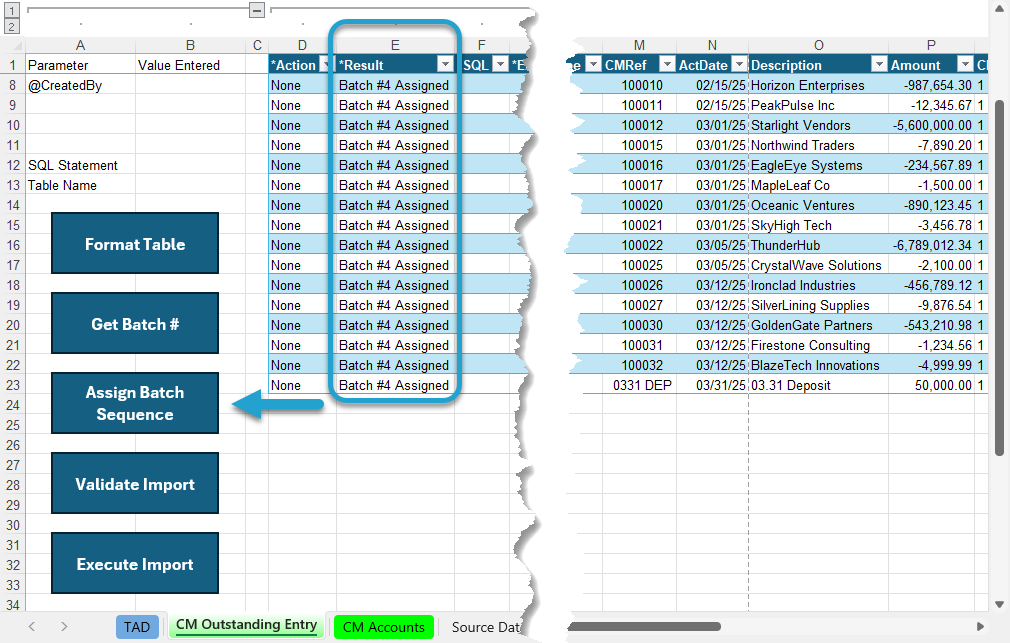The image size is (1010, 643).
Task: Select the 03/31/25 ActDate cell
Action: coord(712,385)
